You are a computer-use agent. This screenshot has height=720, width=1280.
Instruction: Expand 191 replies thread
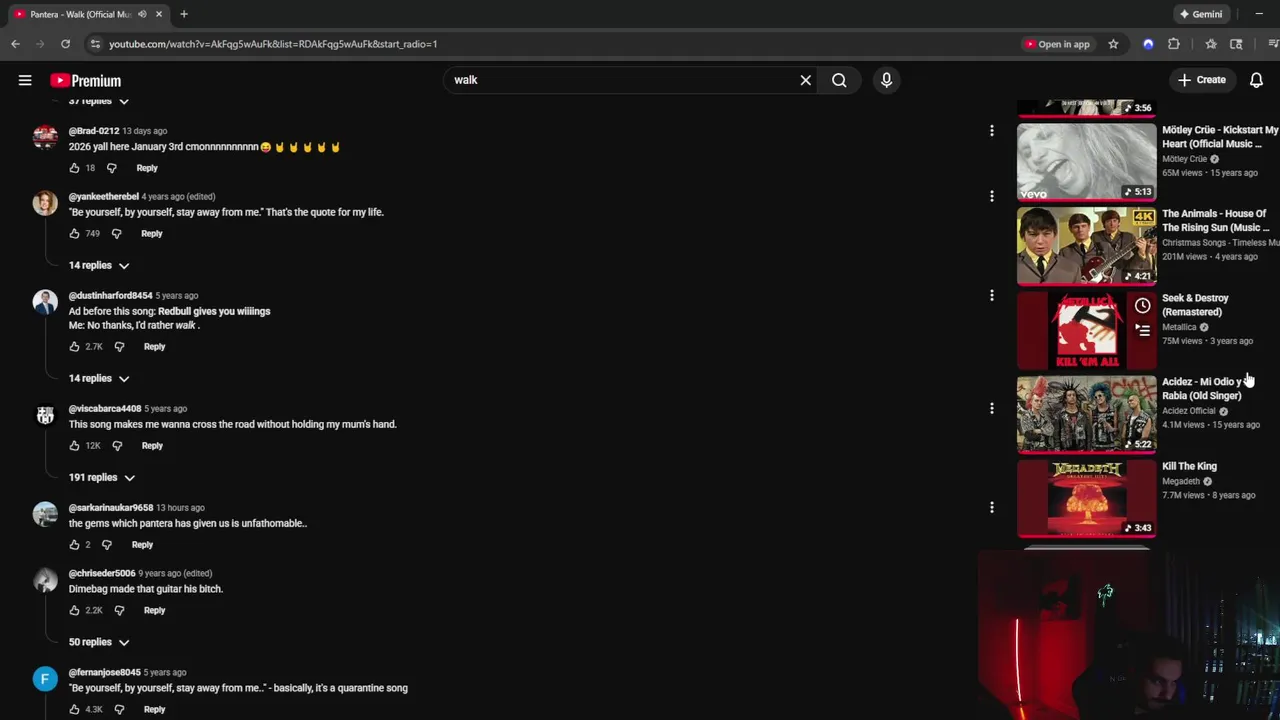coord(102,477)
